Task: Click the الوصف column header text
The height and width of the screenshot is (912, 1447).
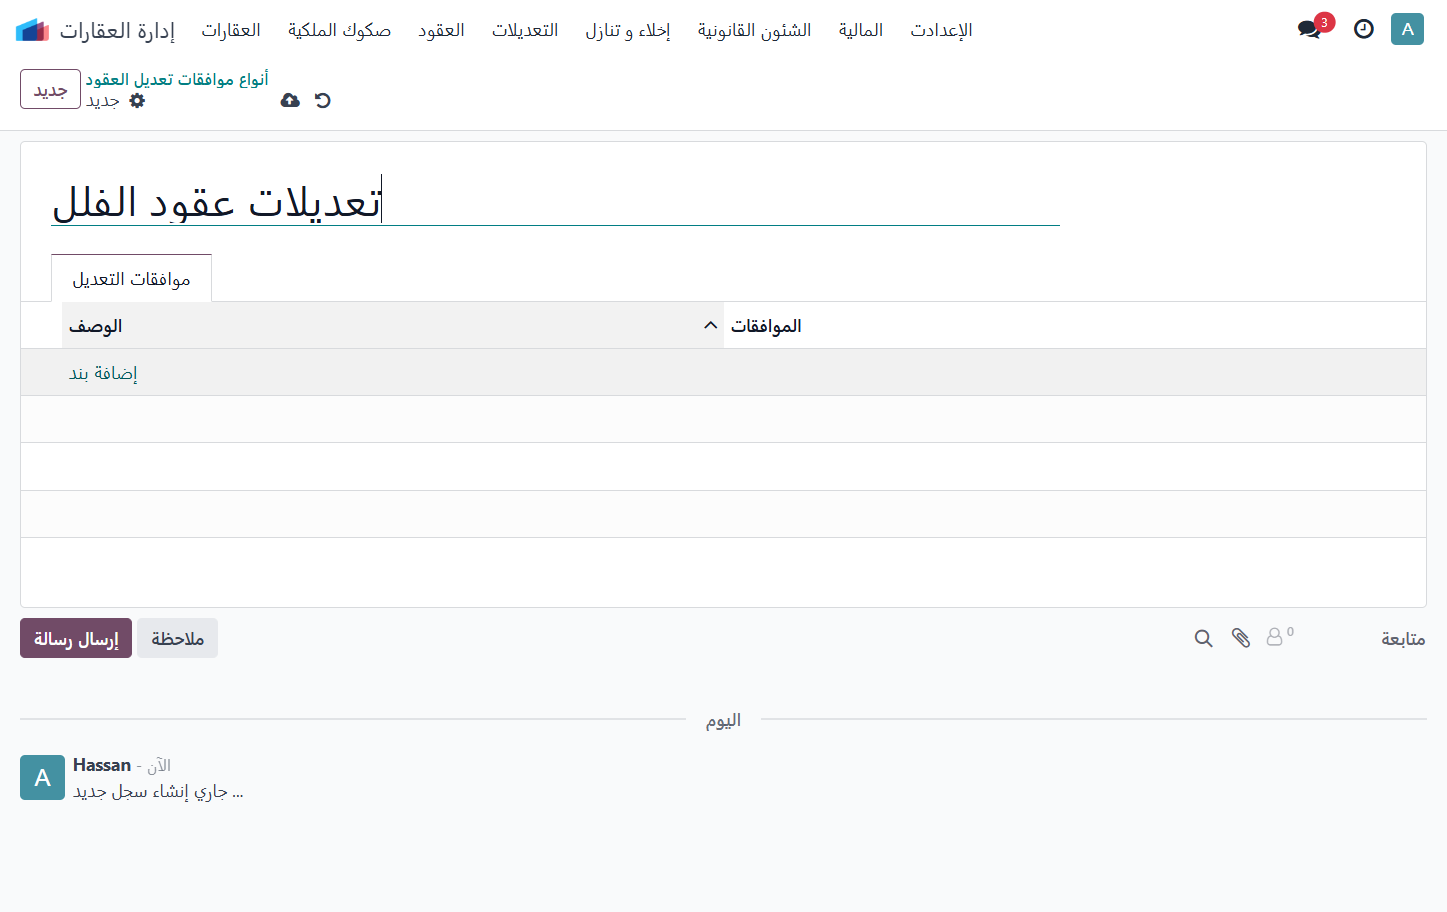Action: point(95,326)
